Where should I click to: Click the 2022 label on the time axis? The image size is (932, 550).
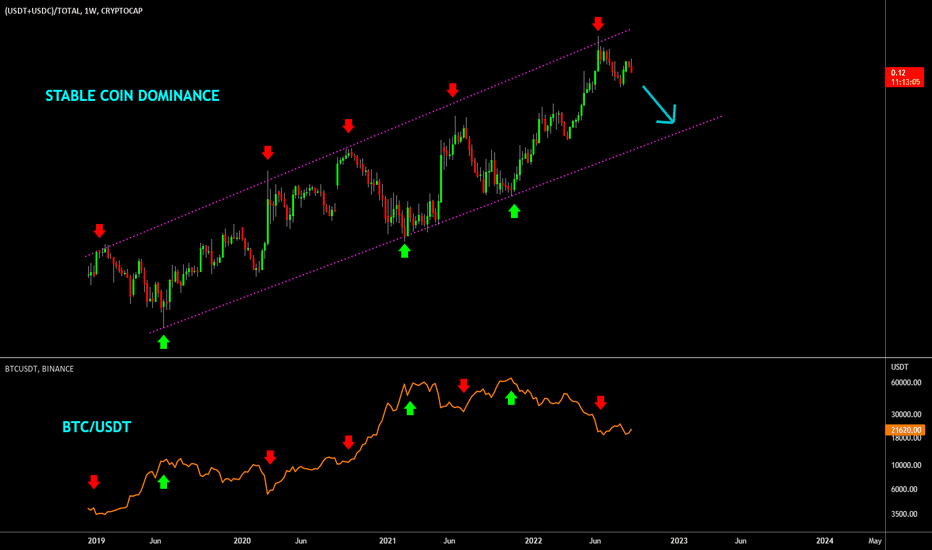point(533,540)
